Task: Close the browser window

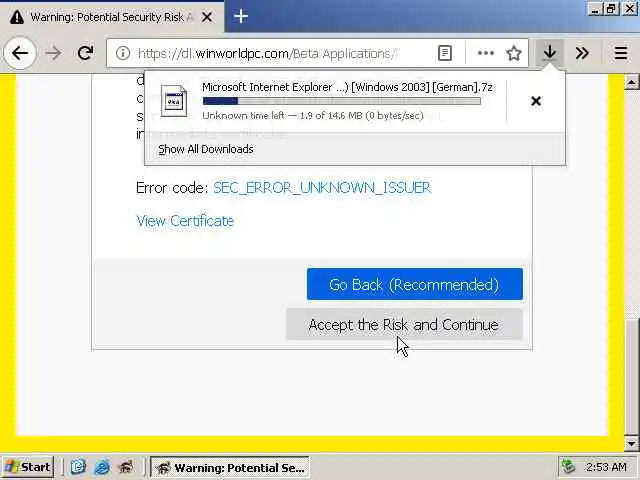Action: (x=630, y=9)
